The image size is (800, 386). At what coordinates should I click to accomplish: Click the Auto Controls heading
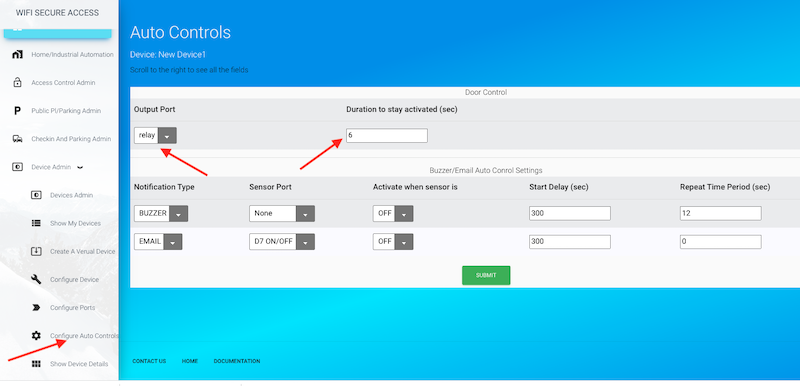(180, 32)
